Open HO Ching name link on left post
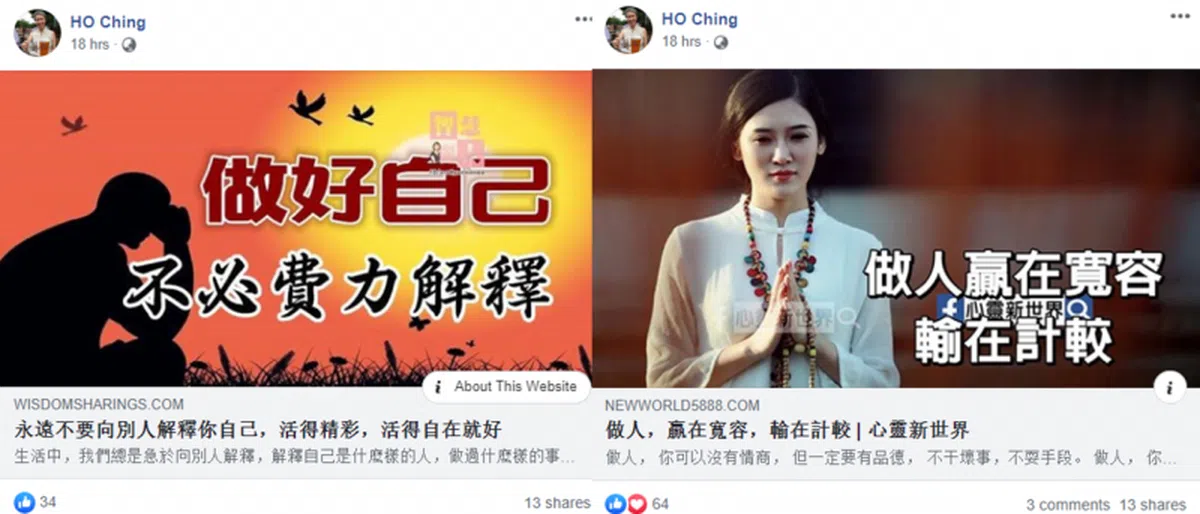The image size is (1200, 514). [107, 22]
